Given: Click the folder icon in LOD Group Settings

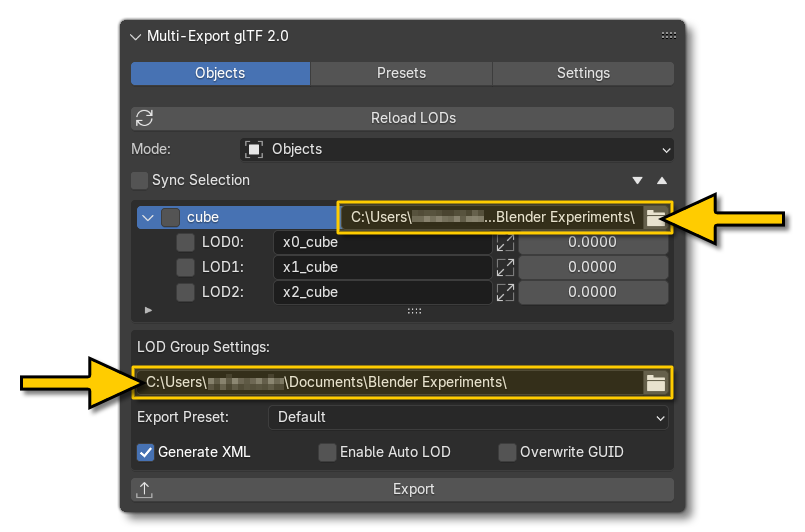Looking at the screenshot, I should point(655,382).
